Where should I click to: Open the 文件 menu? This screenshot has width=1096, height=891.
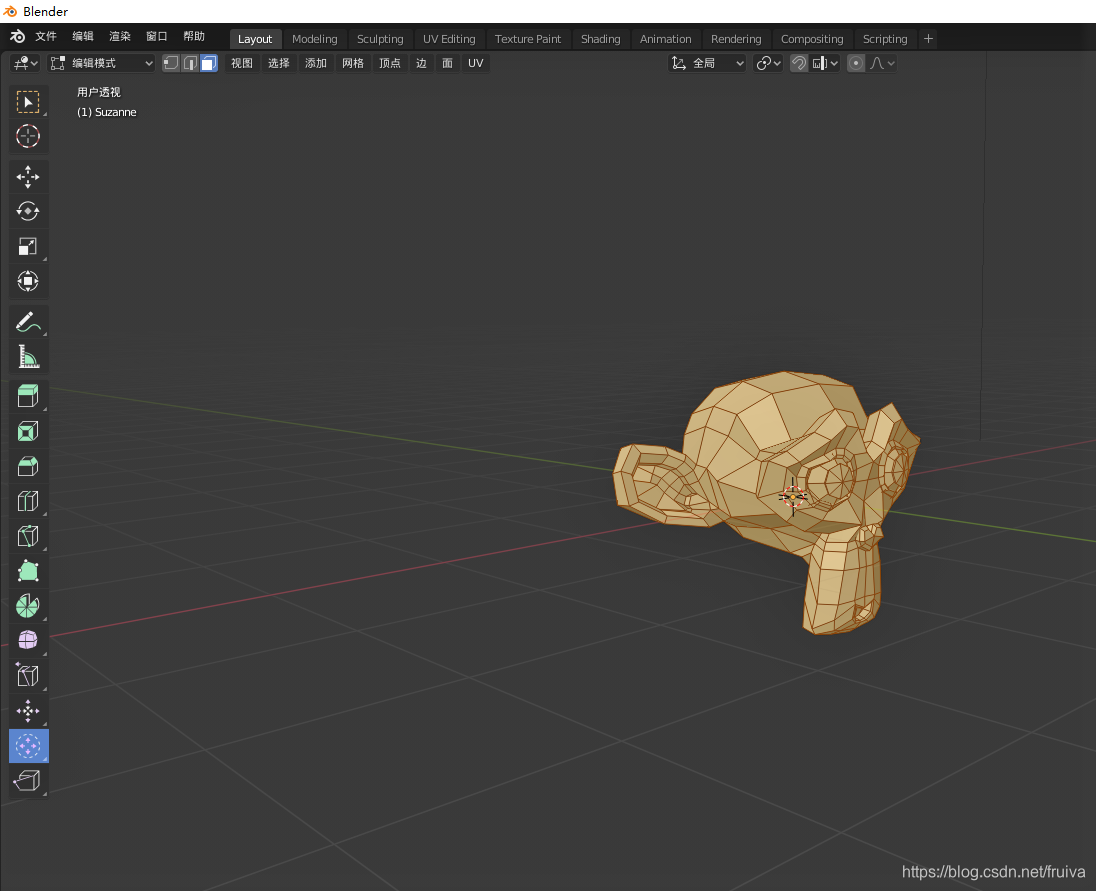click(45, 36)
